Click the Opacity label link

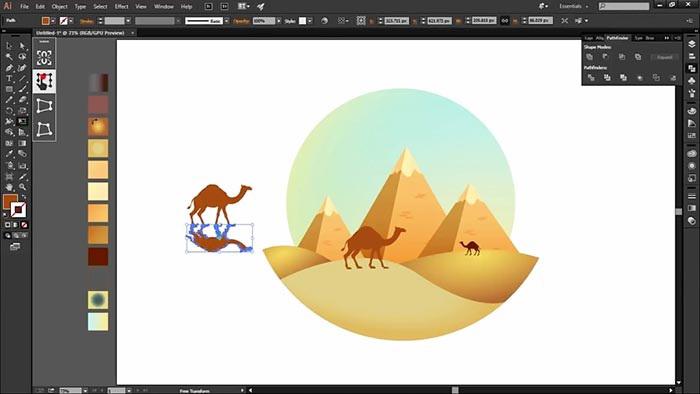click(242, 21)
